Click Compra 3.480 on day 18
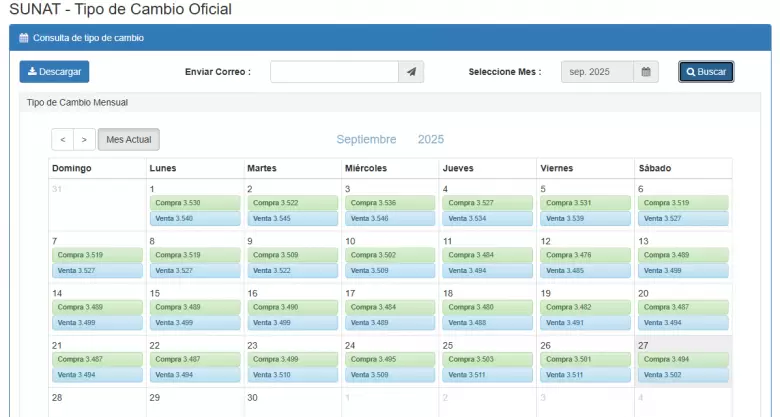The image size is (780, 417). point(488,307)
